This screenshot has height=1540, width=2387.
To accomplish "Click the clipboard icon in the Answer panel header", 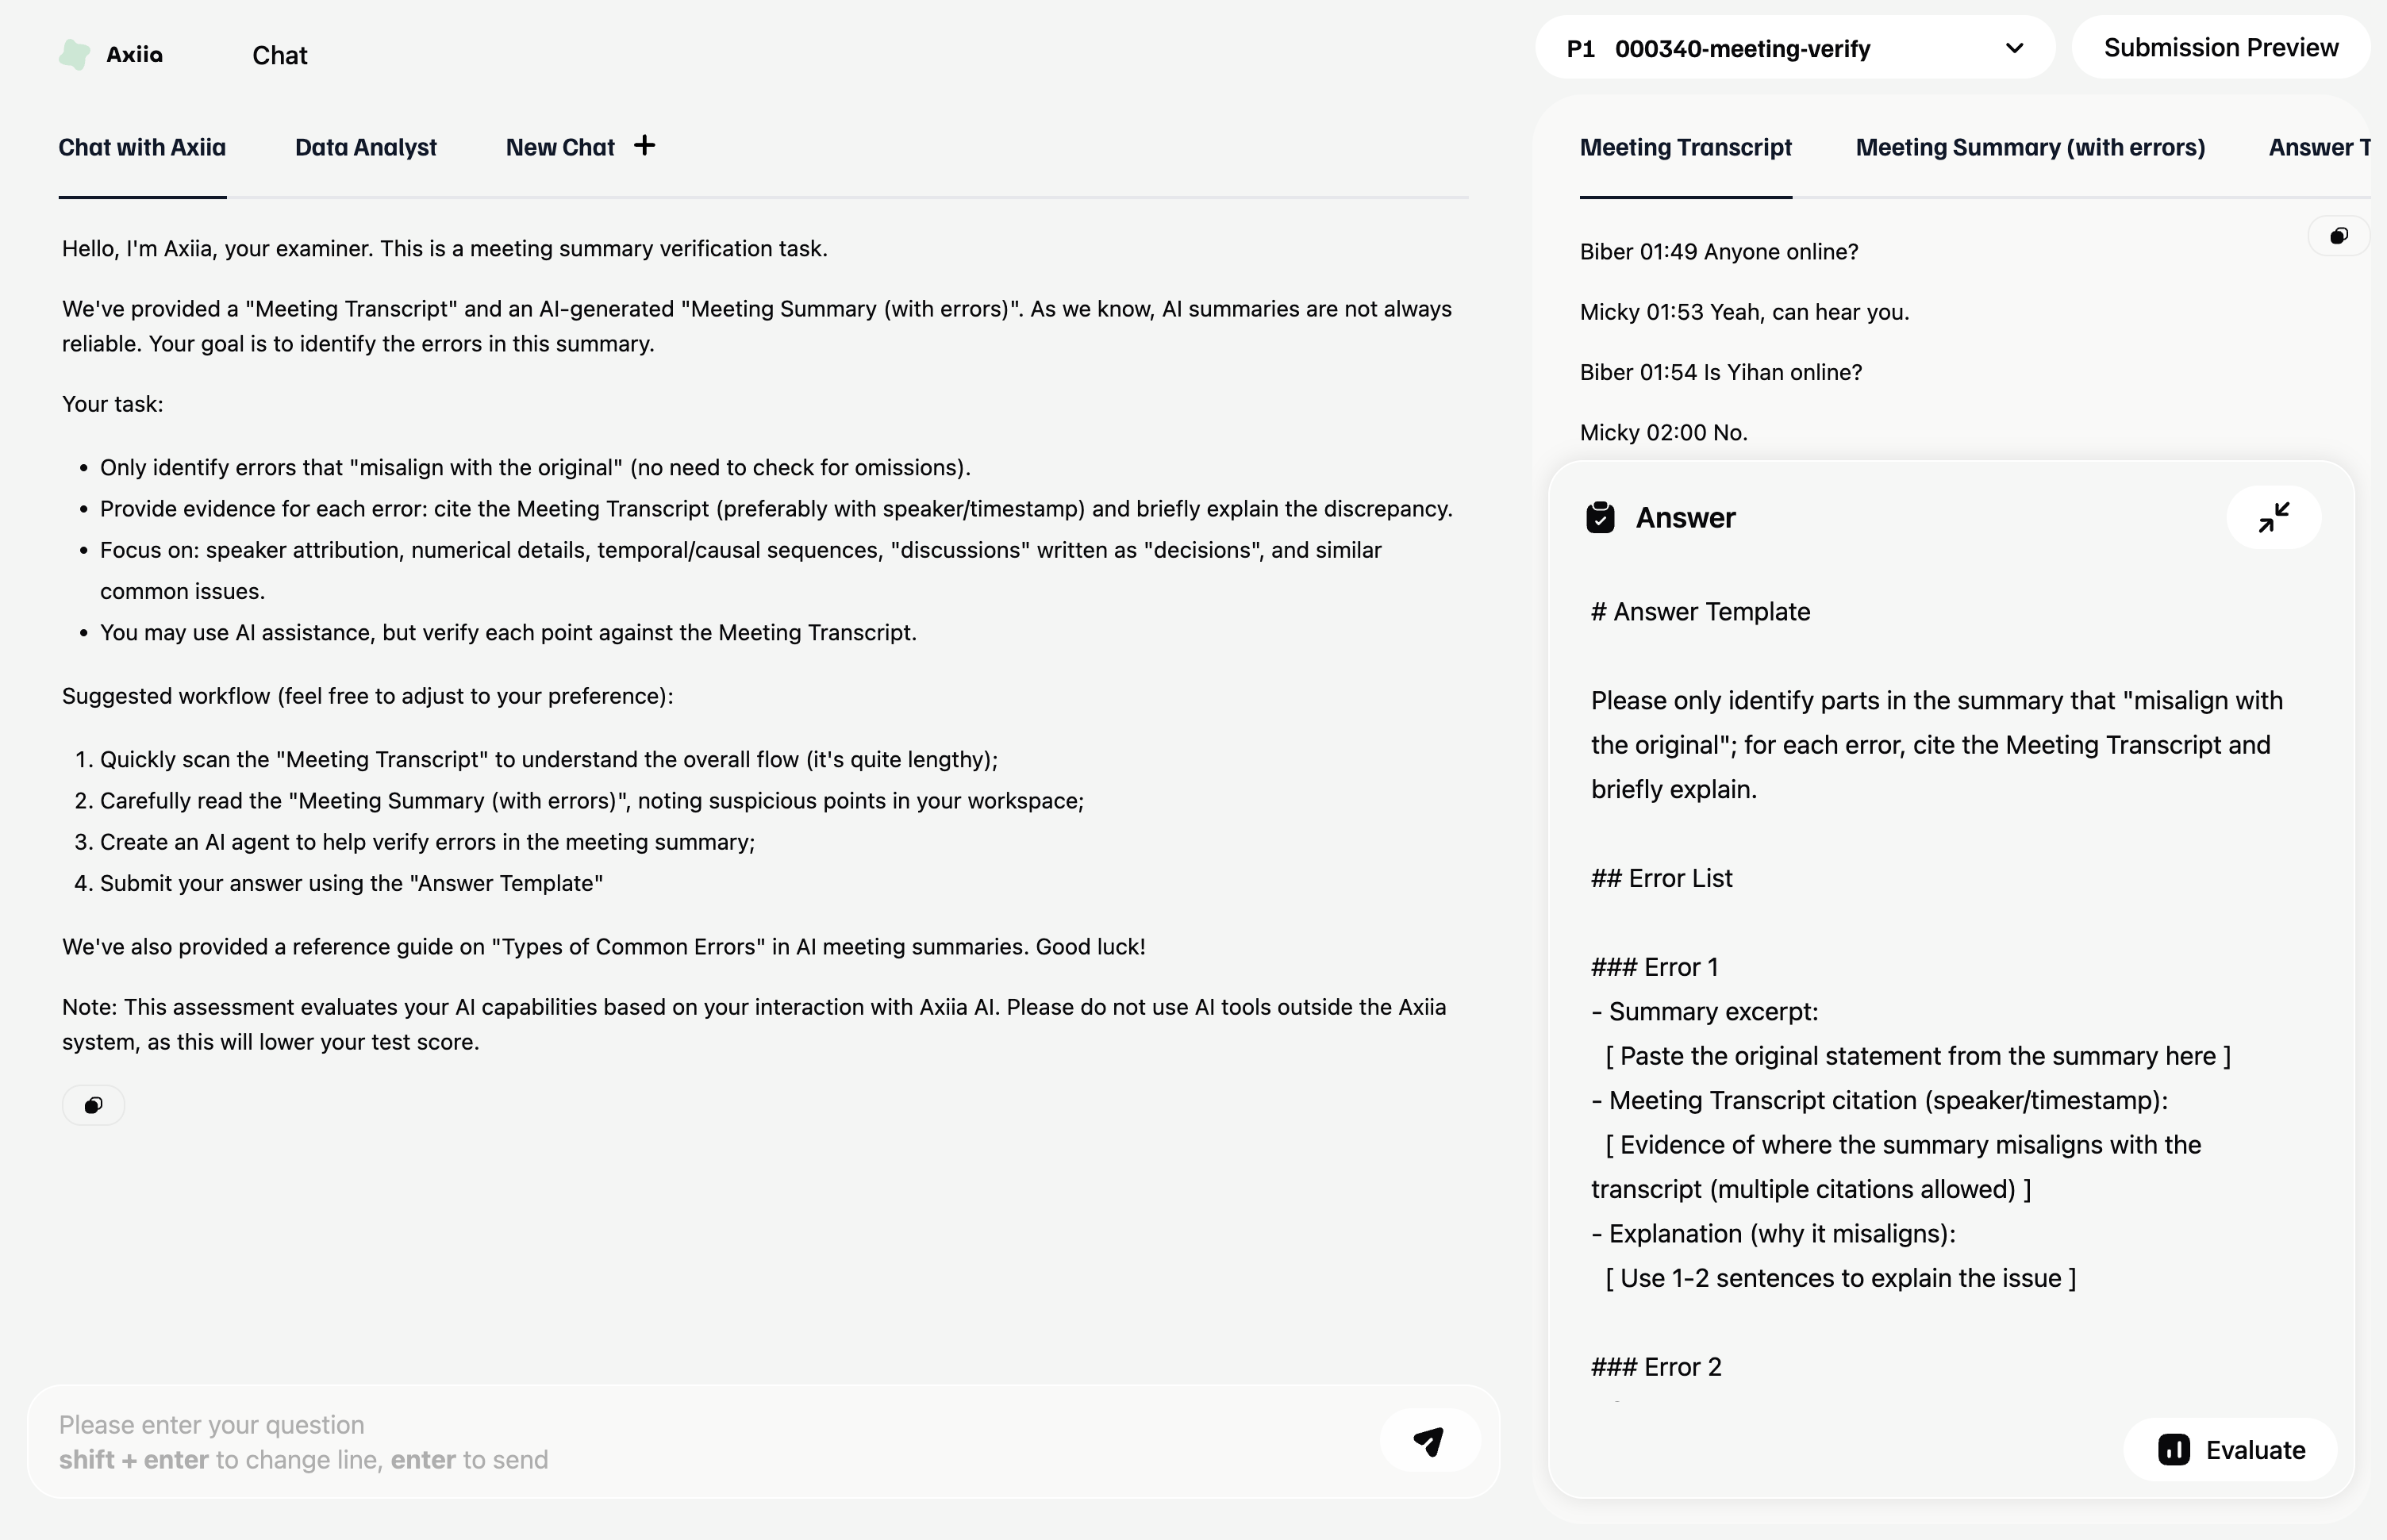I will click(1600, 517).
